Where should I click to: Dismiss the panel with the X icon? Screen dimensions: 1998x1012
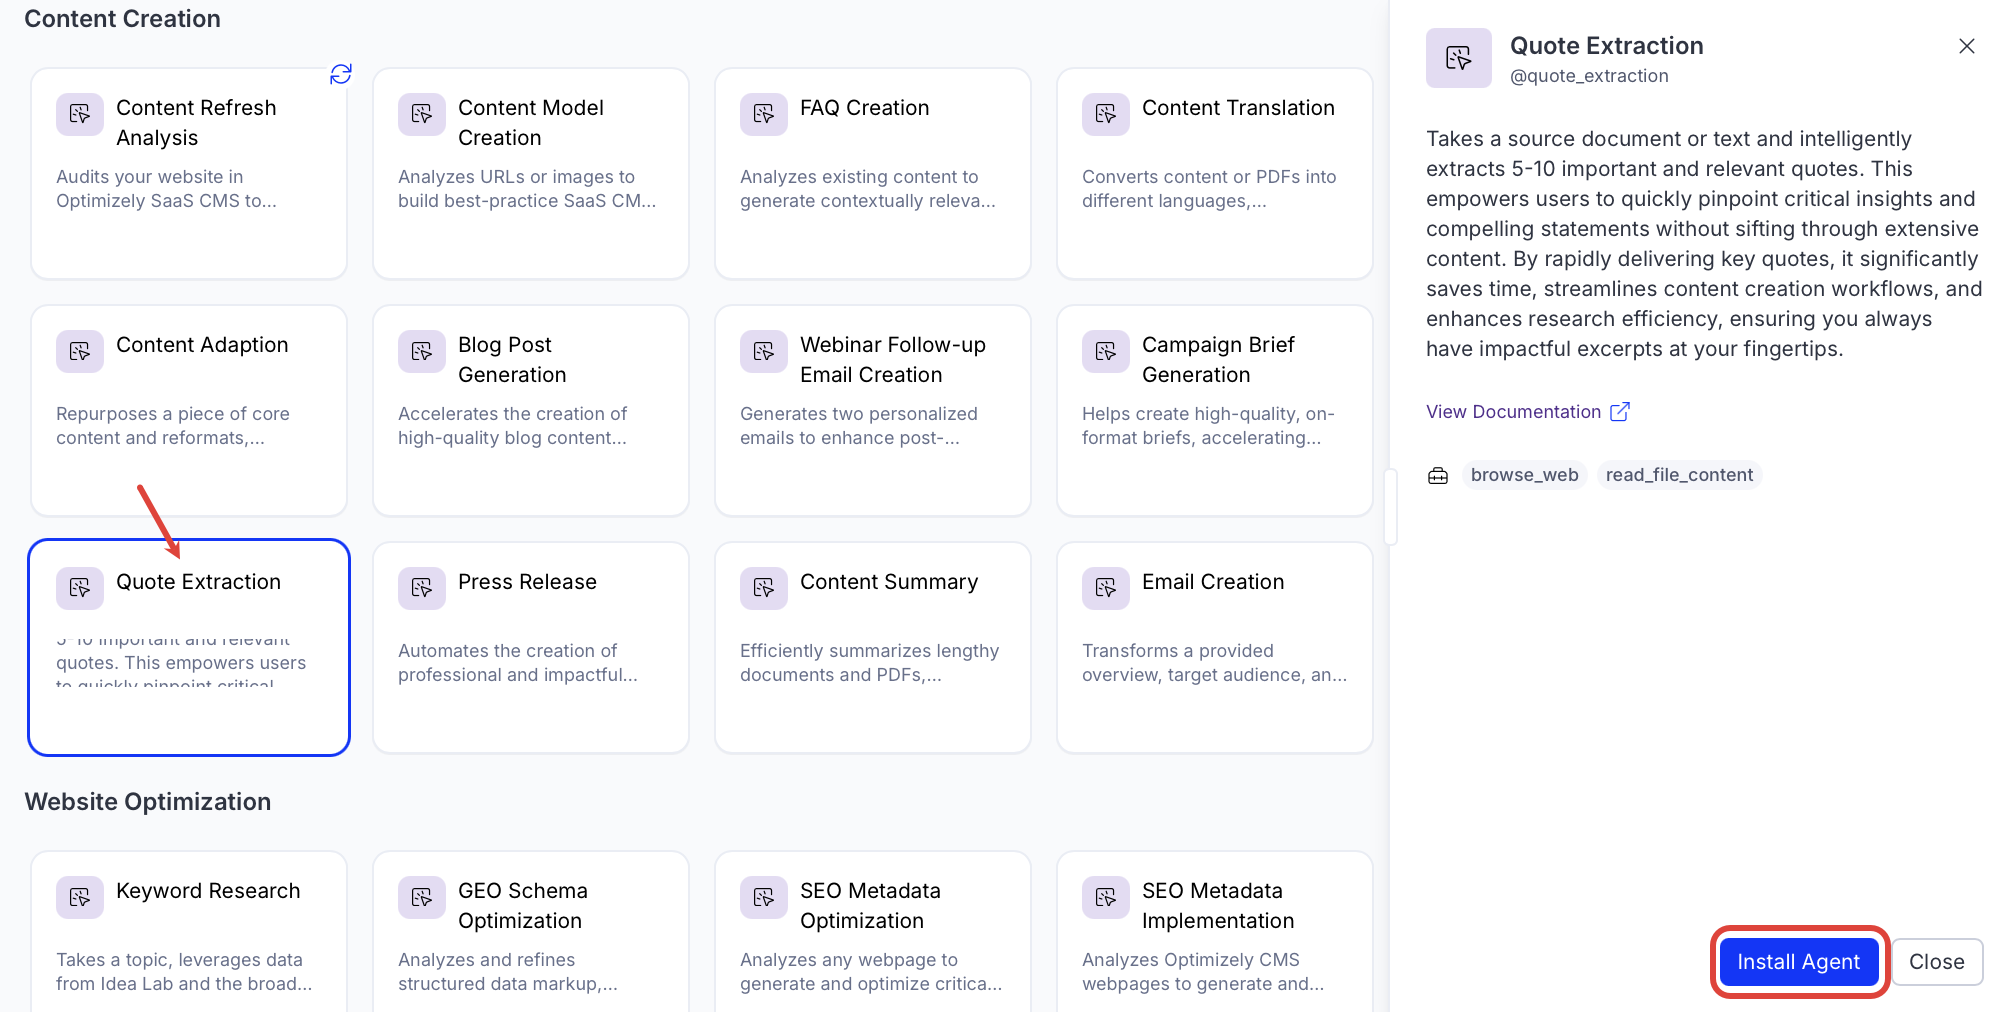(x=1966, y=46)
